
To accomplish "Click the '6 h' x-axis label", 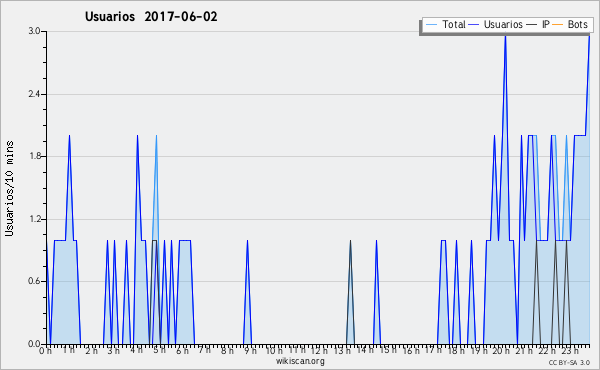I will click(x=182, y=350).
